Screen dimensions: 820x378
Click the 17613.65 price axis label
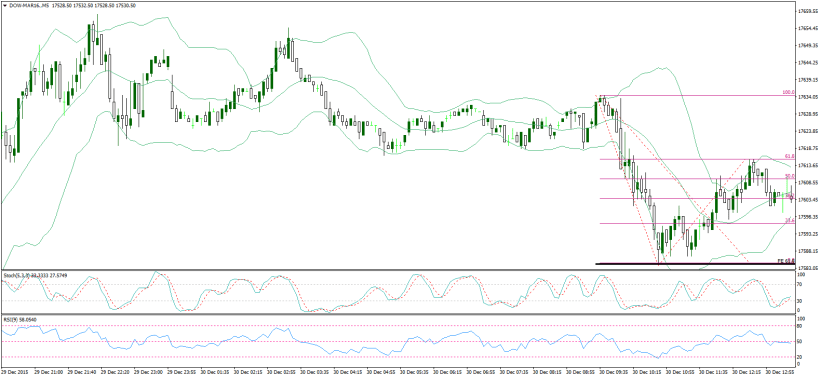(x=808, y=165)
